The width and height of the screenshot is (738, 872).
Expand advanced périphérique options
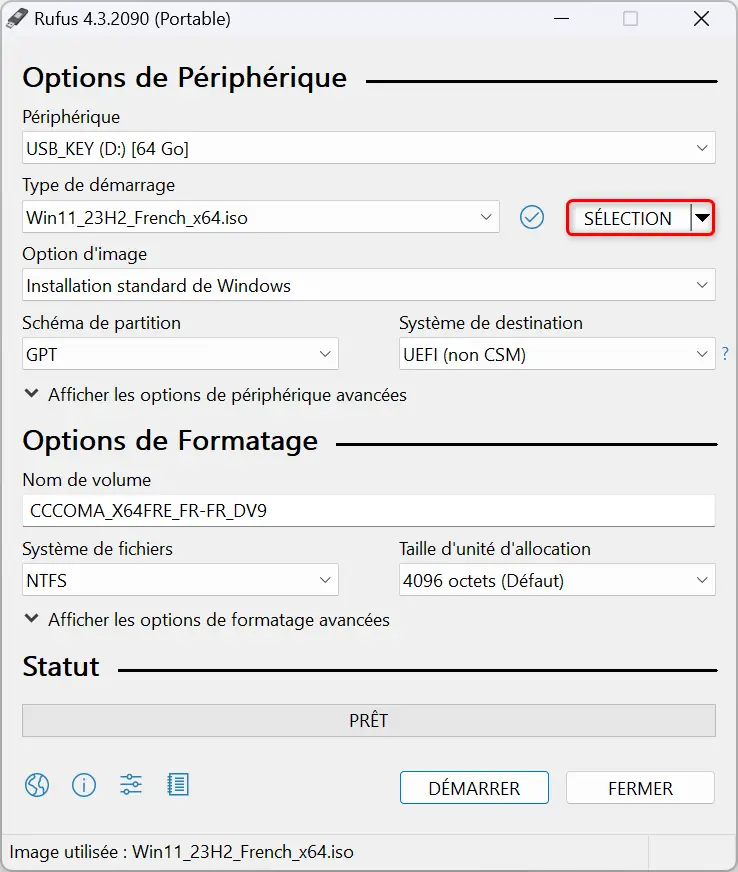point(216,395)
